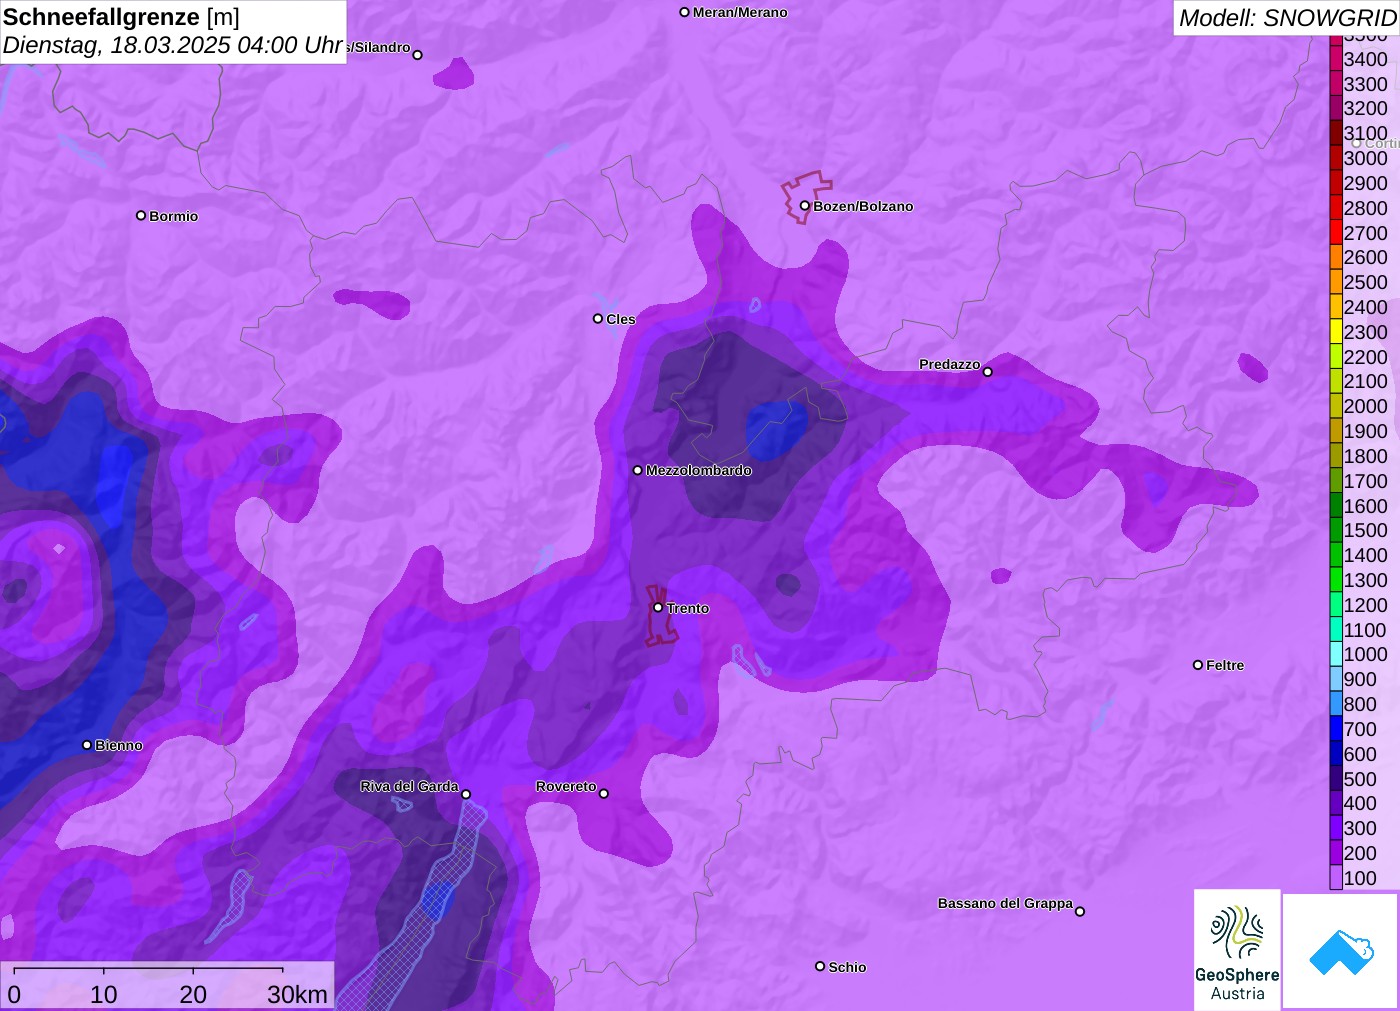Click the Schio label text
This screenshot has height=1011, width=1400.
(847, 967)
